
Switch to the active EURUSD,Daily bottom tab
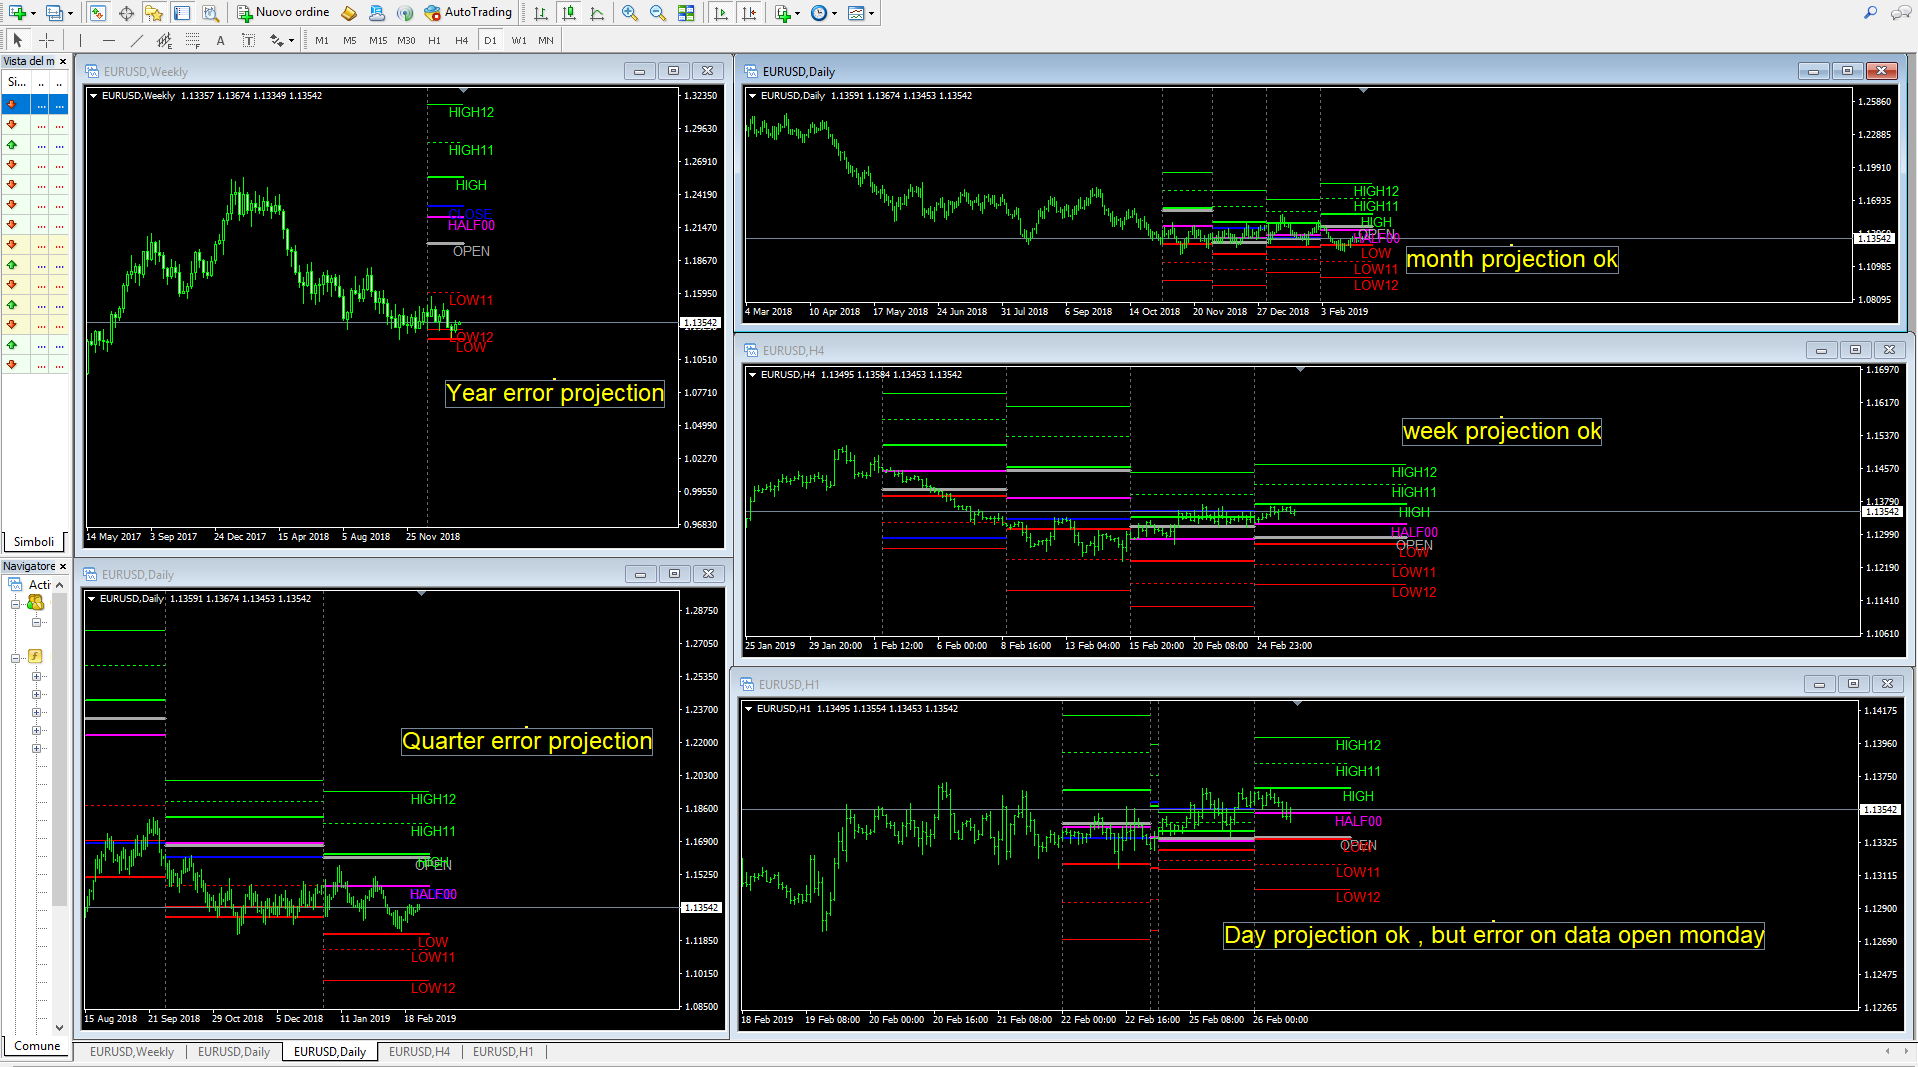330,1052
